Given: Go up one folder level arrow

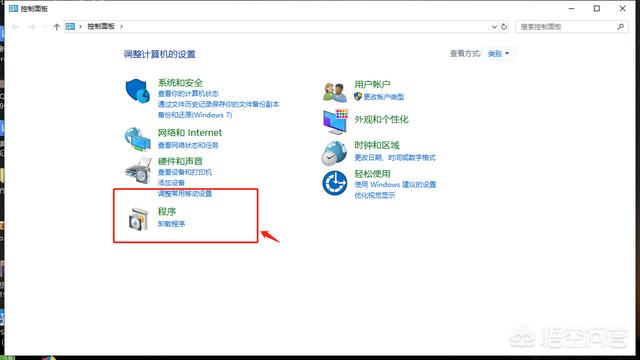Looking at the screenshot, I should tap(56, 27).
